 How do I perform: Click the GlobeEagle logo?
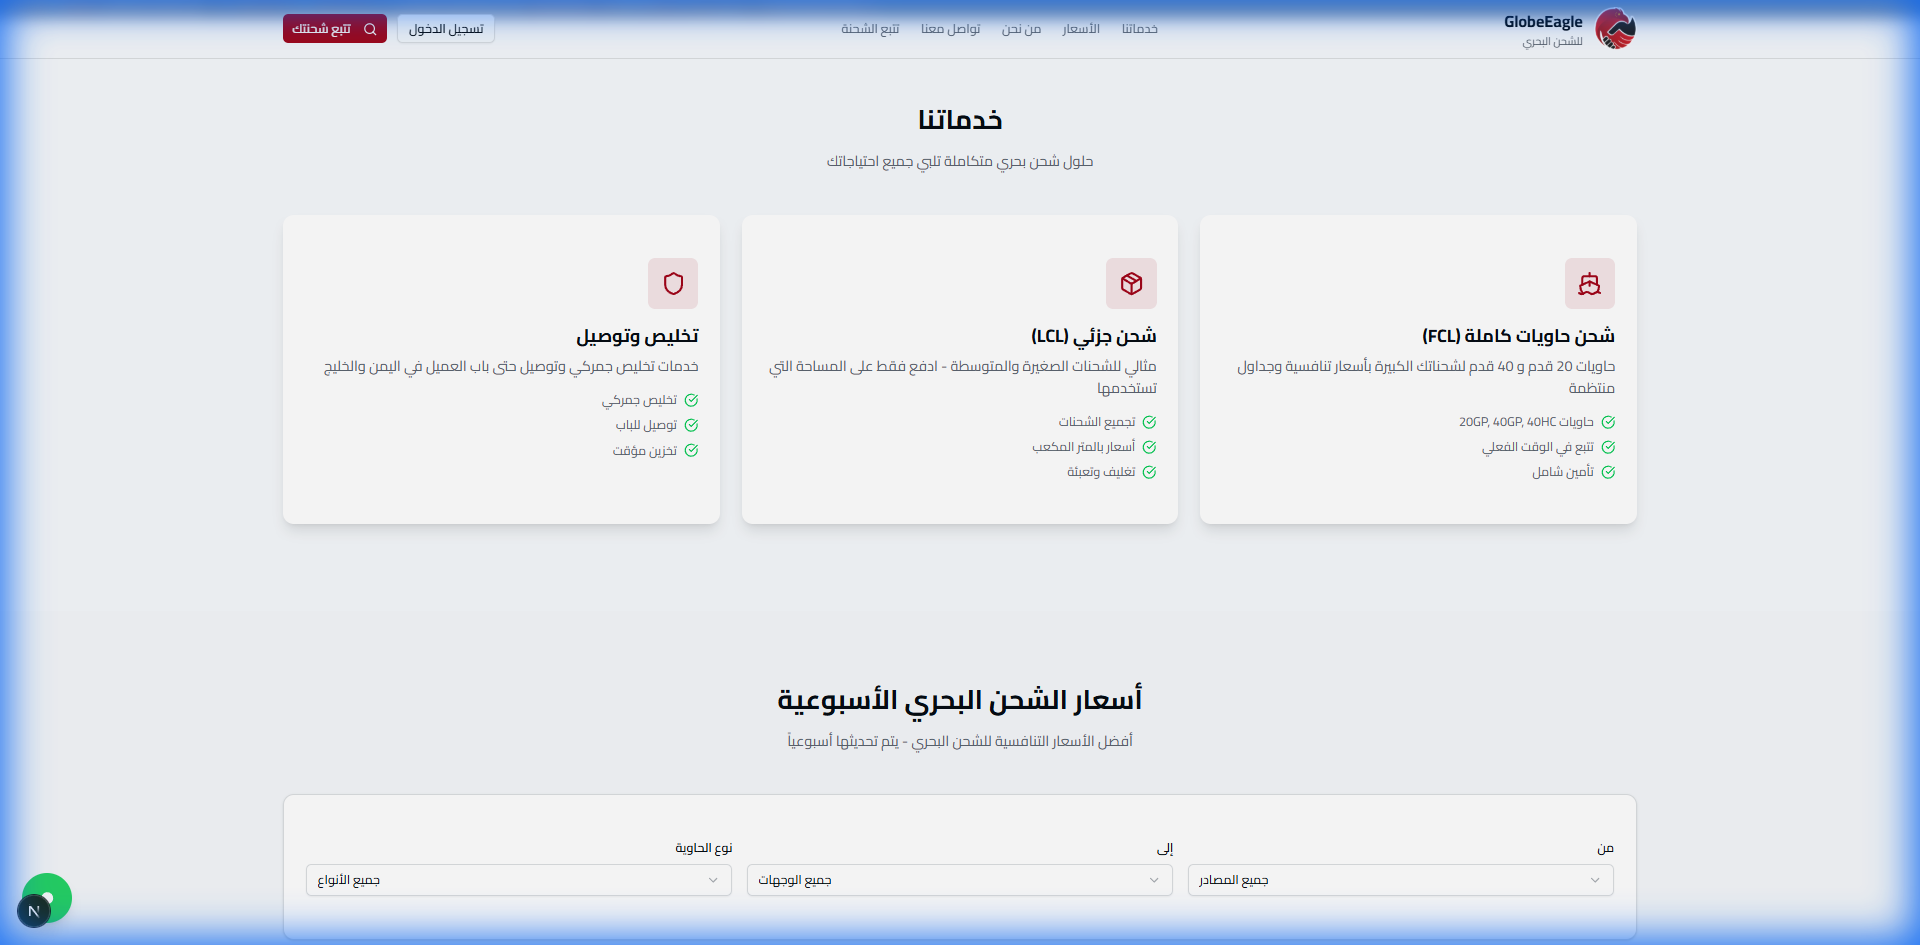(1614, 28)
